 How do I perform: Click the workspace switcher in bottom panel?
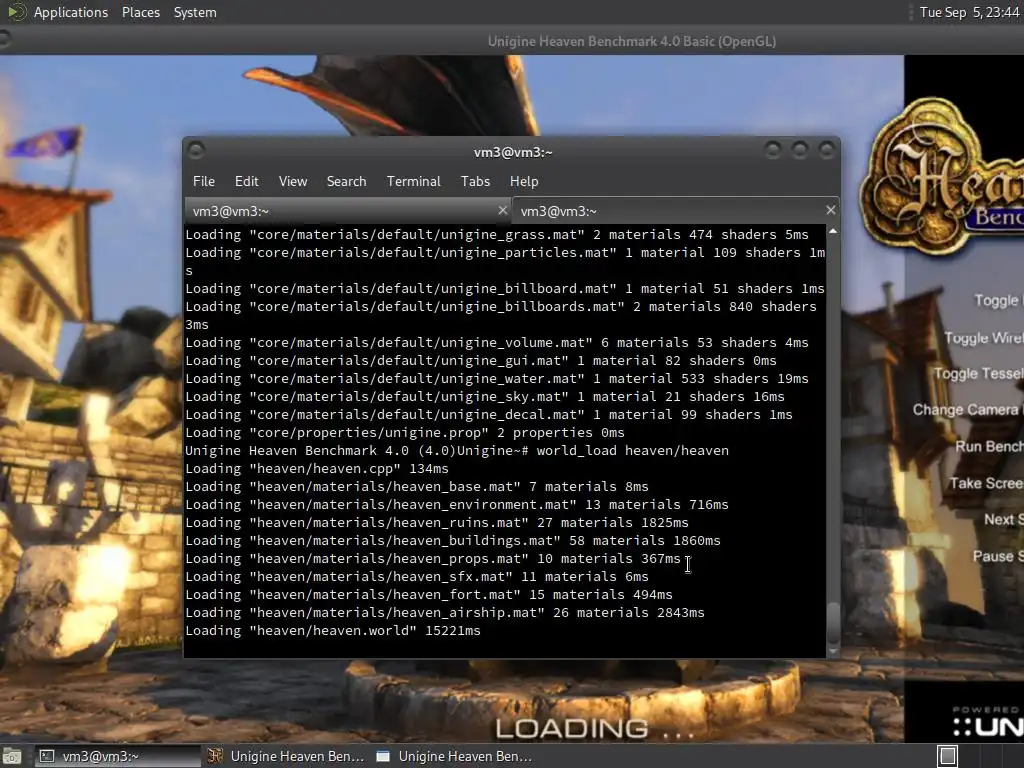[948, 756]
